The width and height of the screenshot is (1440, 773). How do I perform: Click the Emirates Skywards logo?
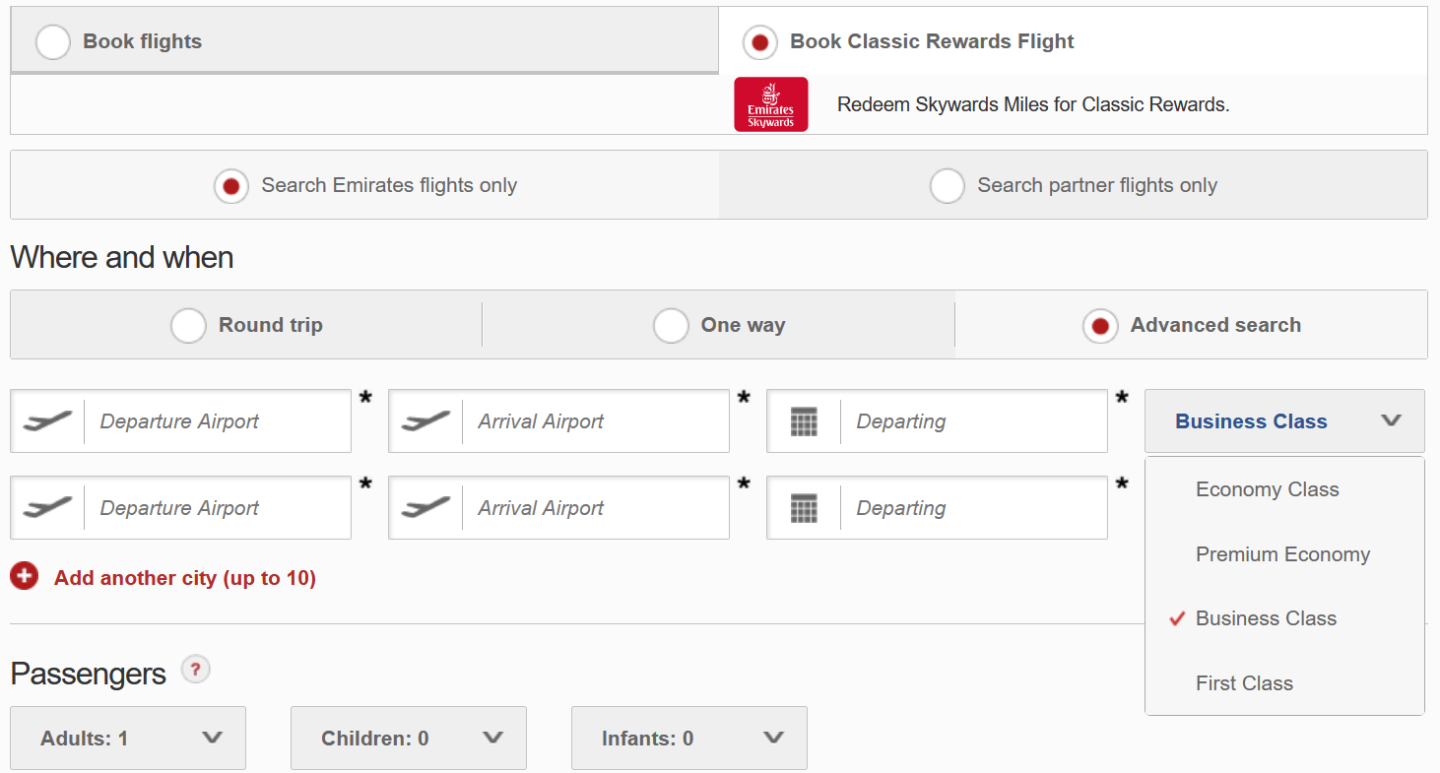tap(770, 105)
